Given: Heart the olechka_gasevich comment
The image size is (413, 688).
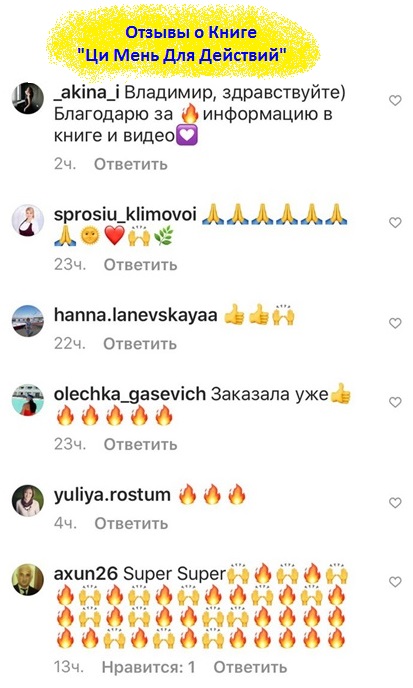Looking at the screenshot, I should (x=395, y=402).
